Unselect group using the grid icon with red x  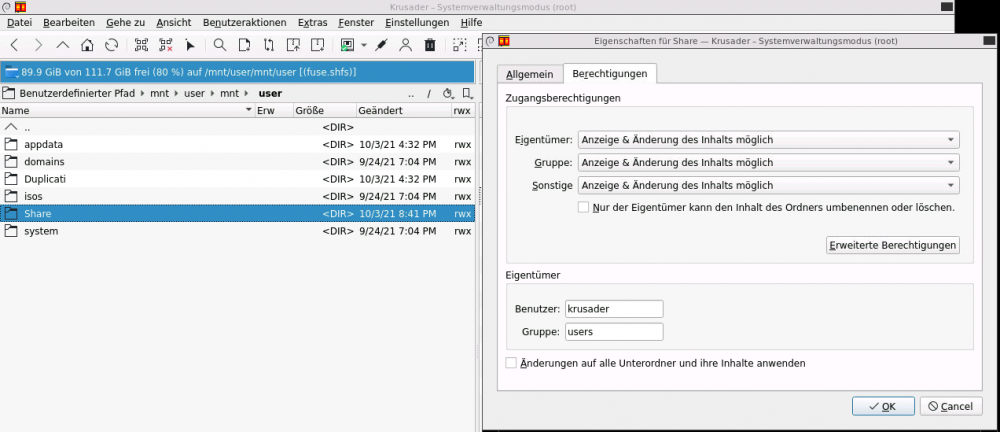click(166, 45)
